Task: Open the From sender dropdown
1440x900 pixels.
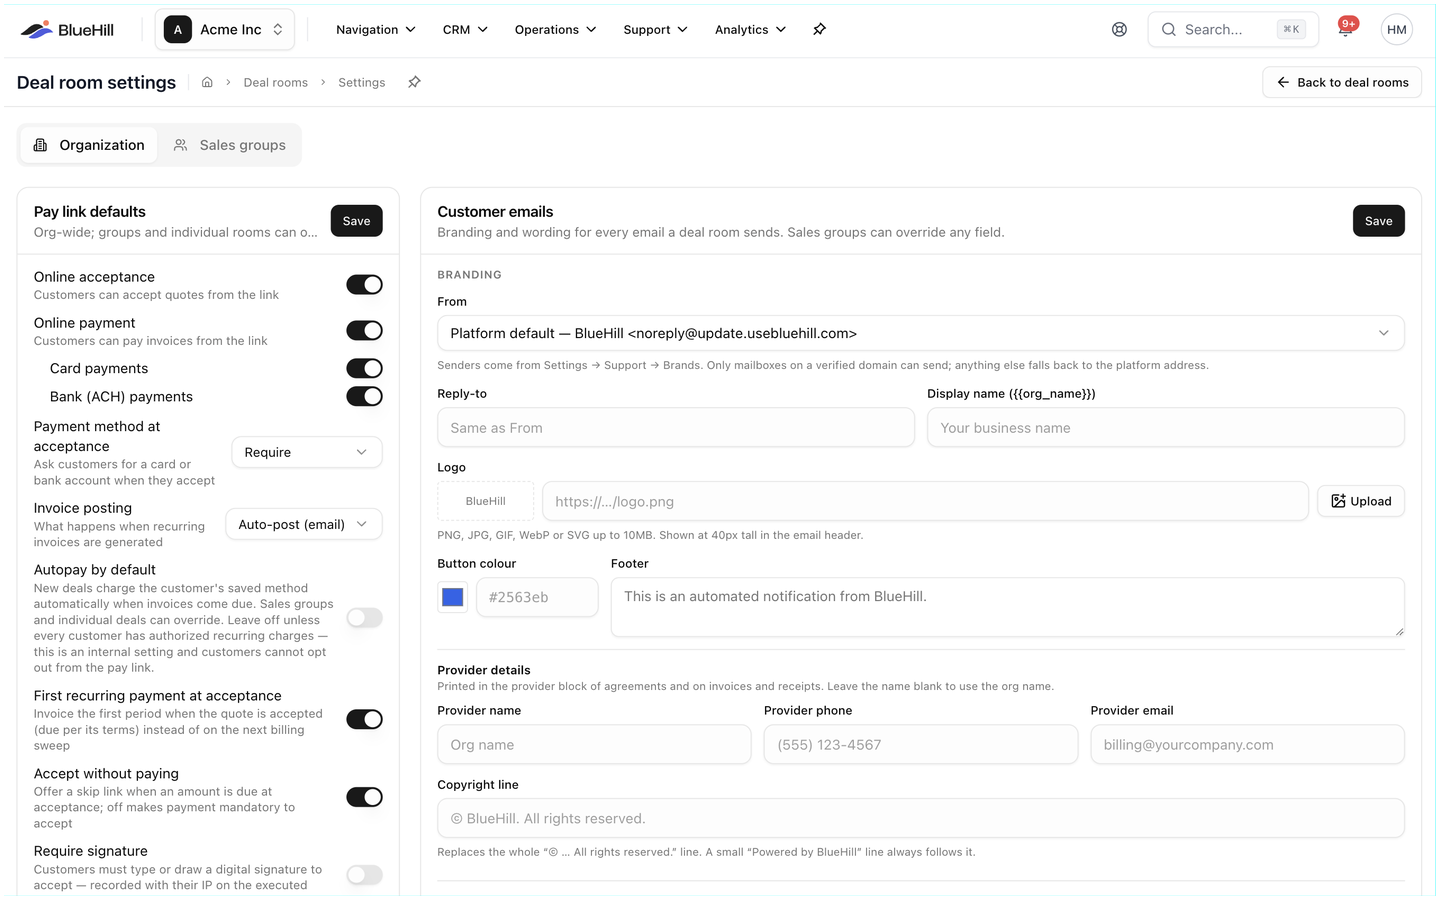Action: (920, 333)
